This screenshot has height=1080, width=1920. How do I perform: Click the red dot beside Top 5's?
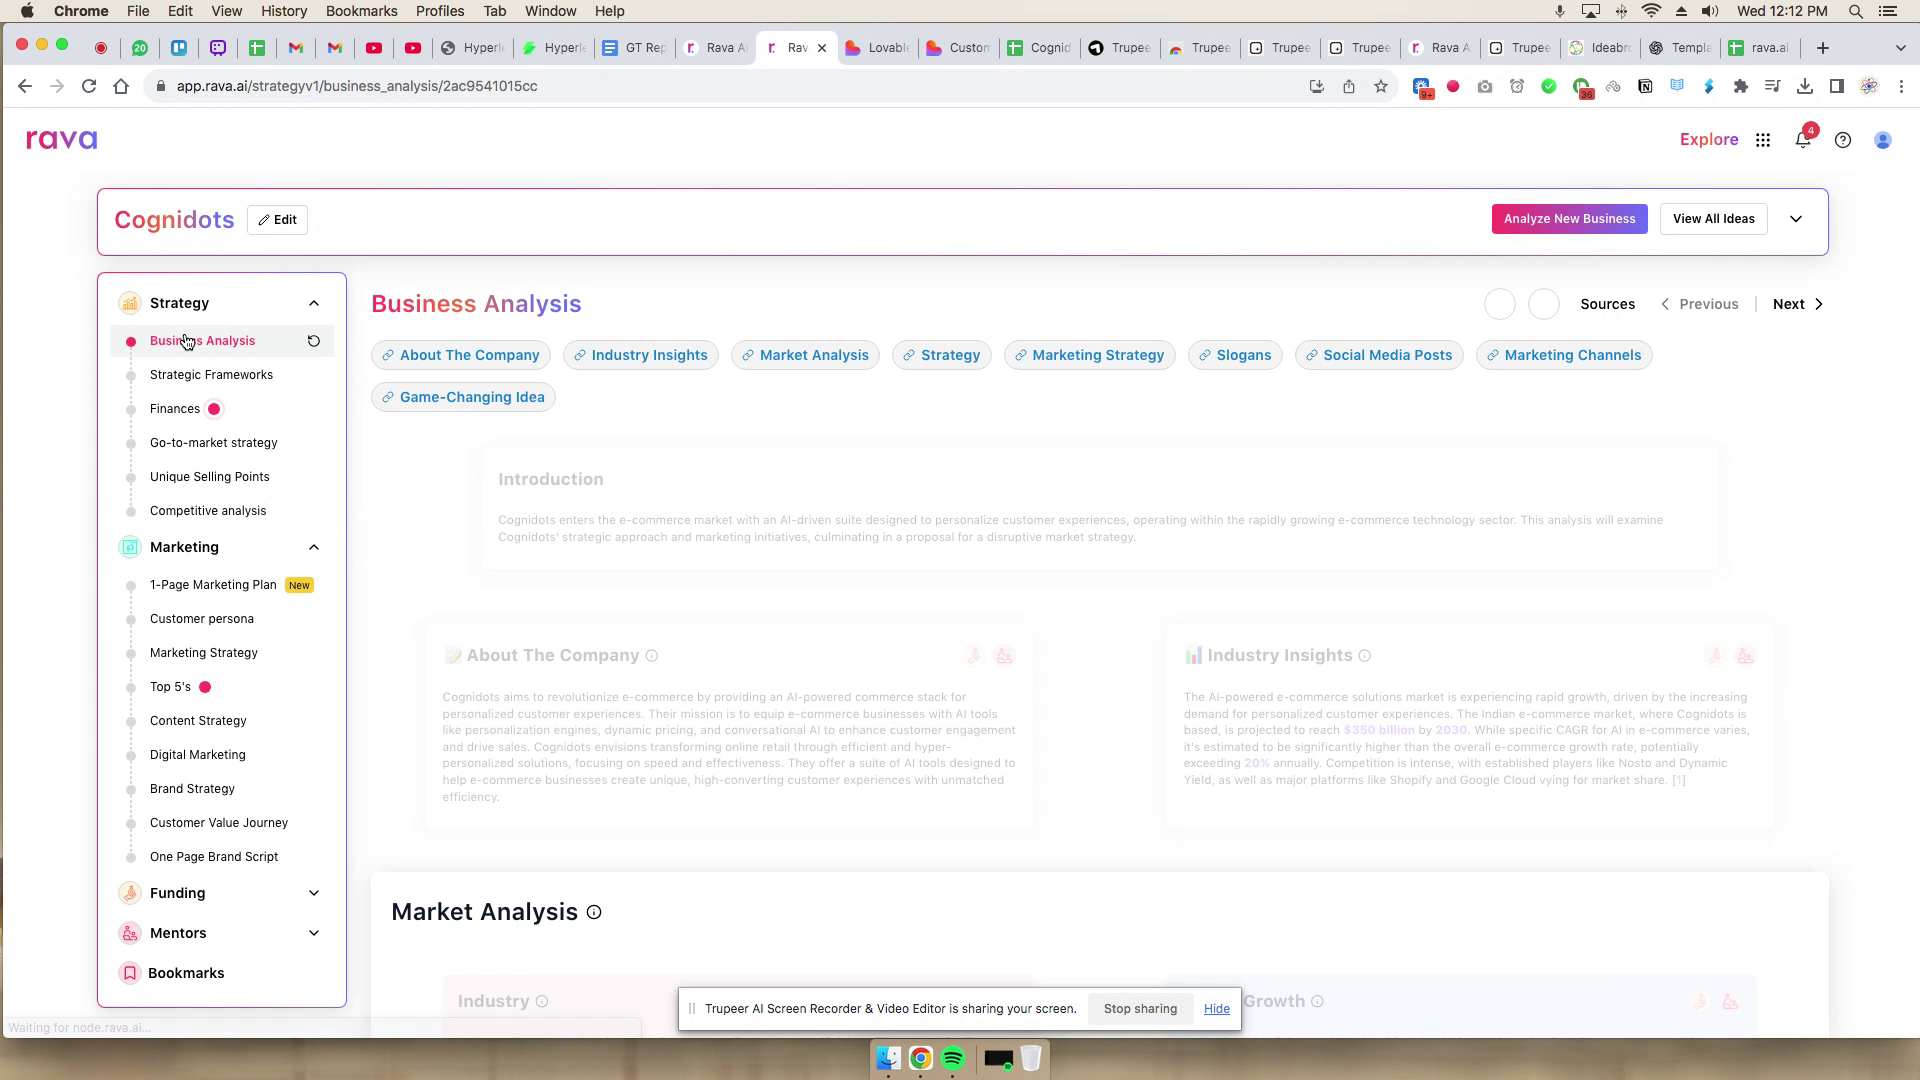(205, 687)
